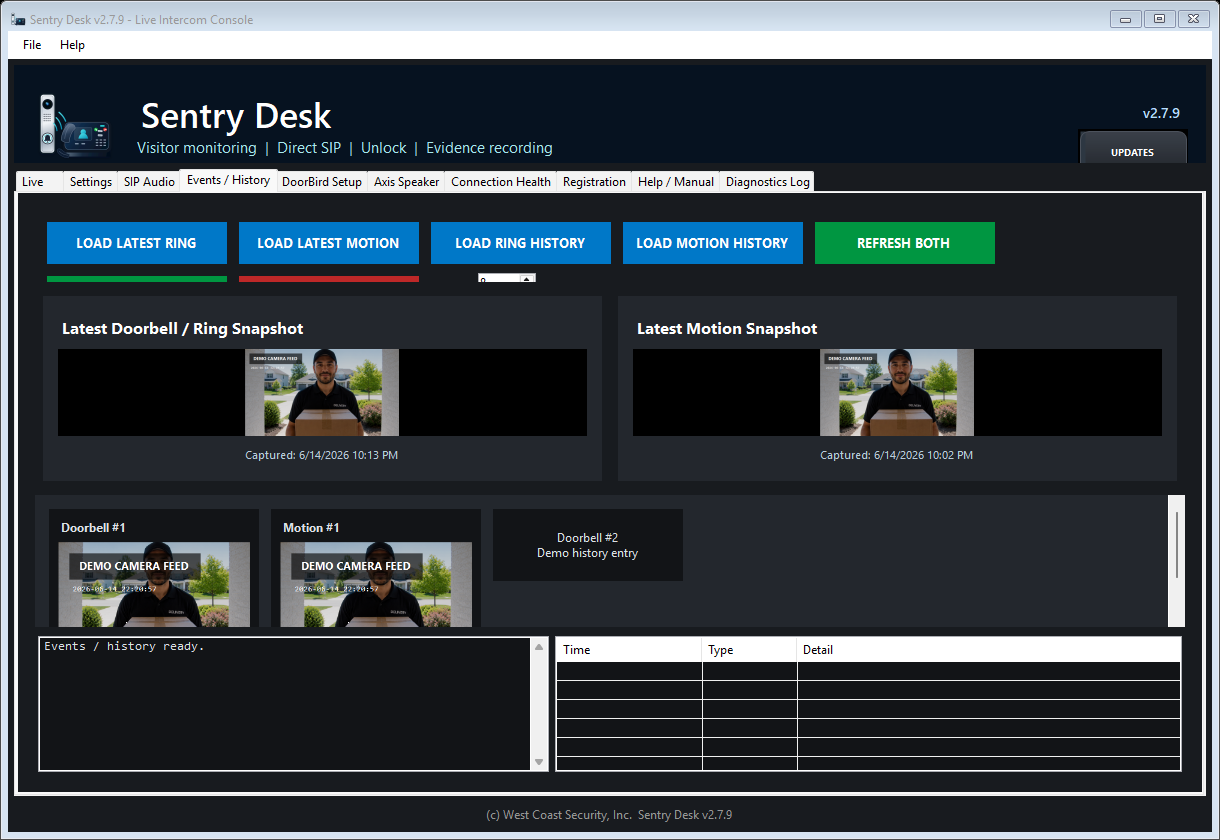Switch to the Live tab

pos(40,182)
